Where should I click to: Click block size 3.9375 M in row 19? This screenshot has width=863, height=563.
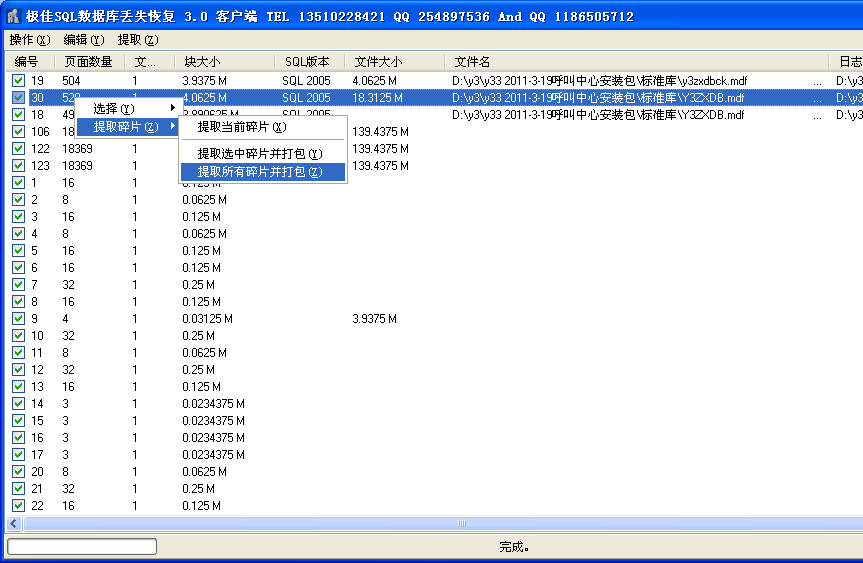[204, 81]
